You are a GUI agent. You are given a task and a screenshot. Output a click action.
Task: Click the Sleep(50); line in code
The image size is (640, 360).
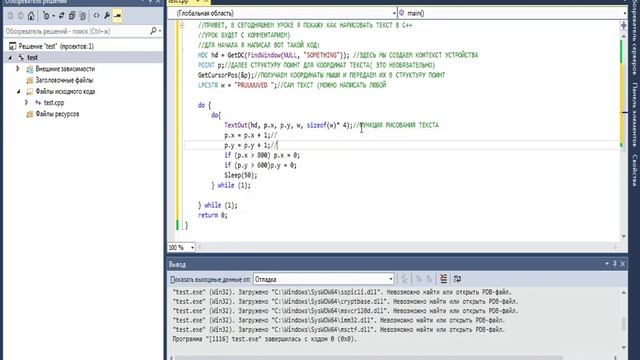tap(241, 176)
